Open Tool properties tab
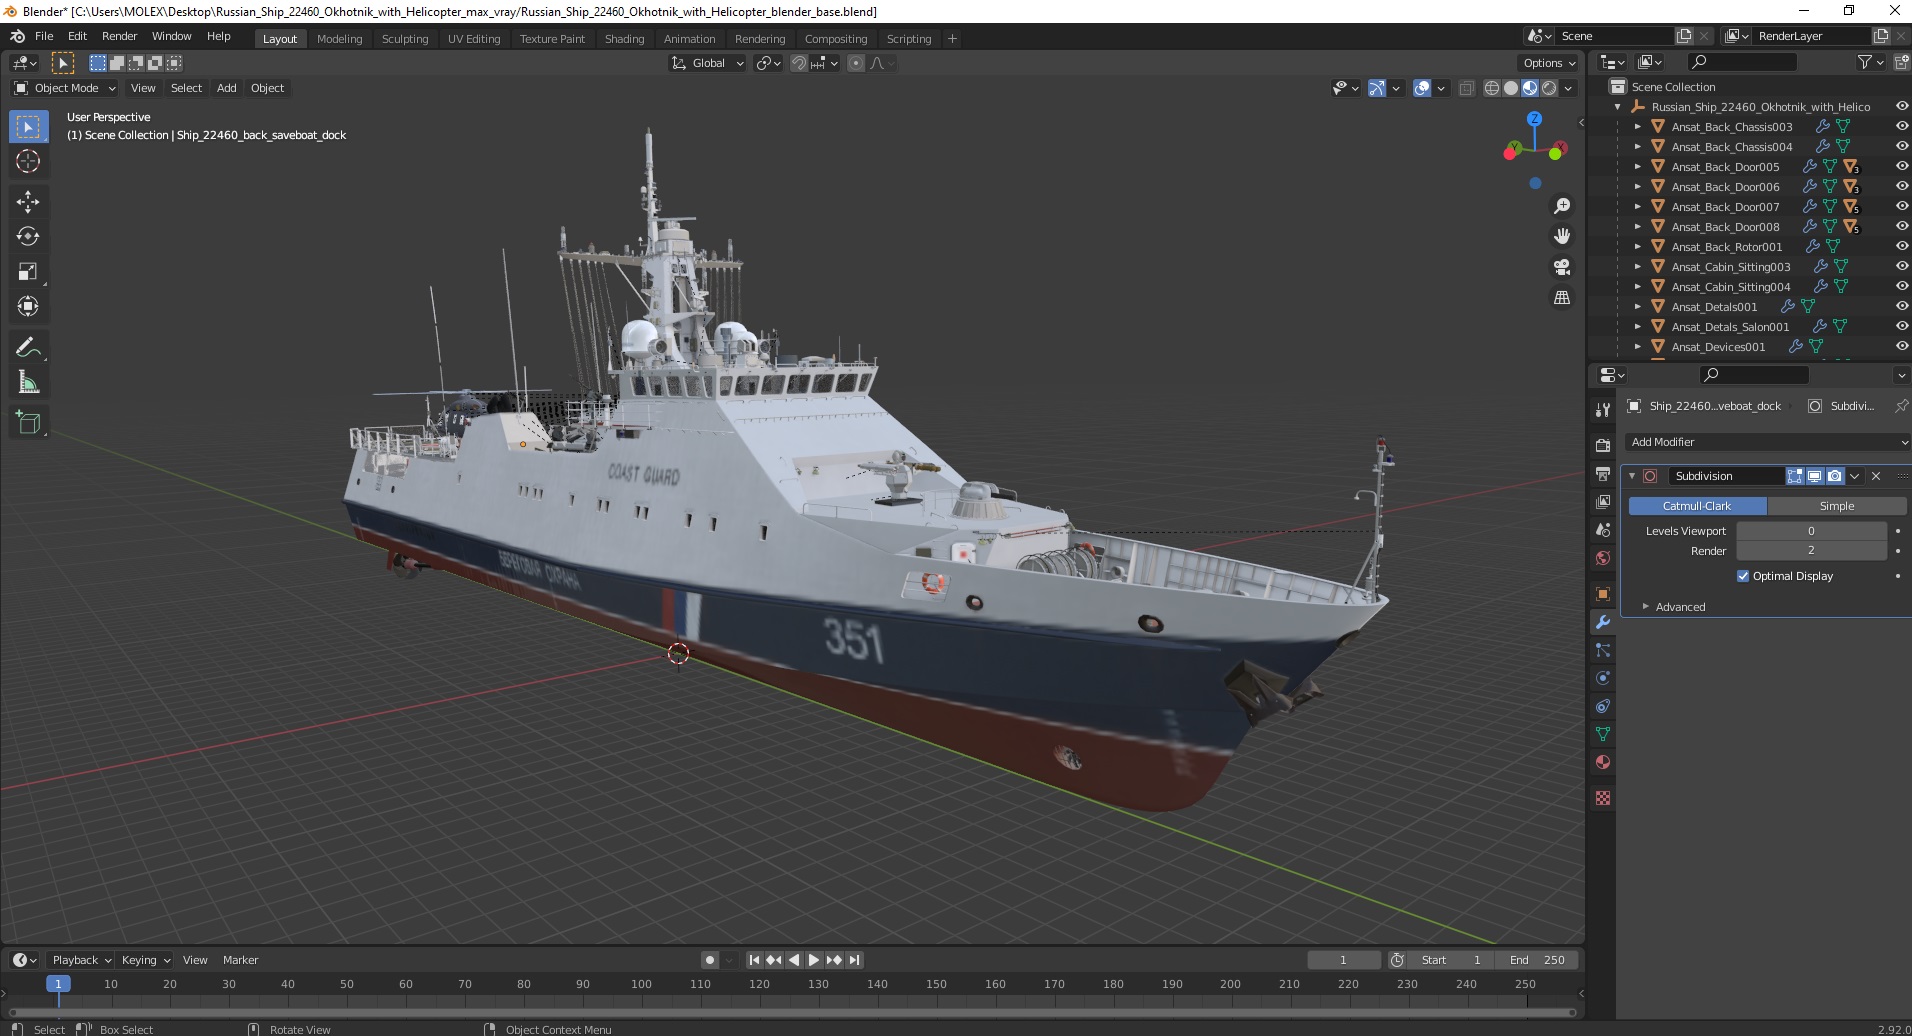Image resolution: width=1912 pixels, height=1036 pixels. [x=1603, y=410]
